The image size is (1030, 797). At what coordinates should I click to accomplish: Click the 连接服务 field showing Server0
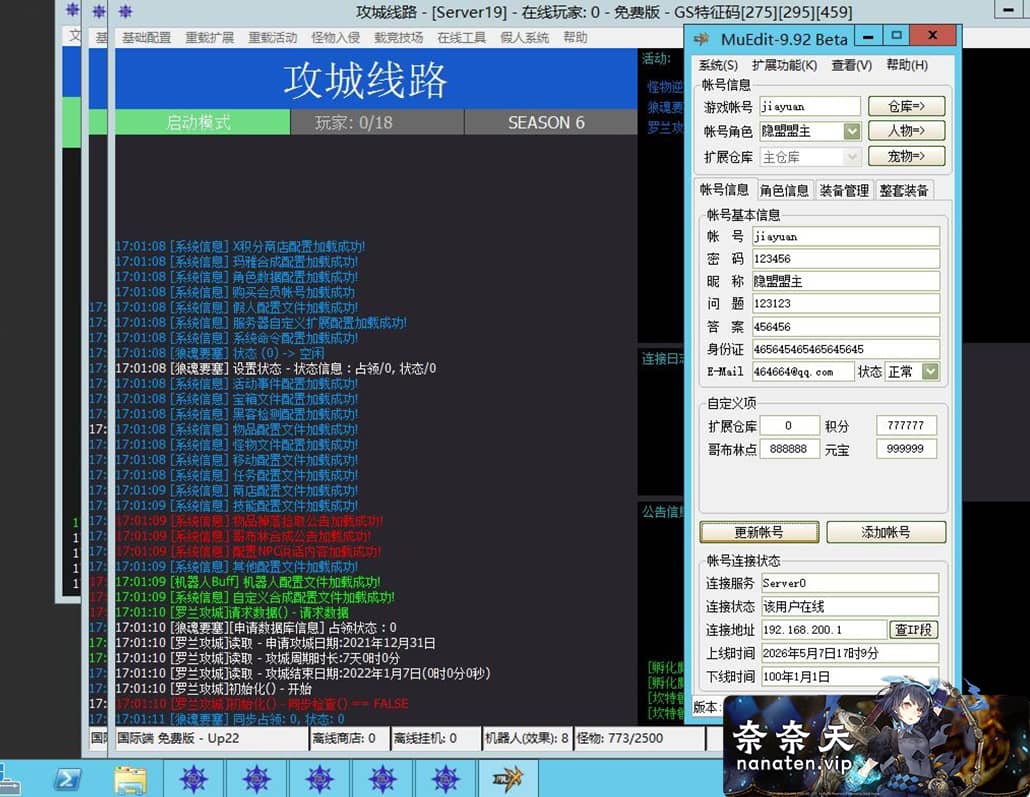pos(849,583)
